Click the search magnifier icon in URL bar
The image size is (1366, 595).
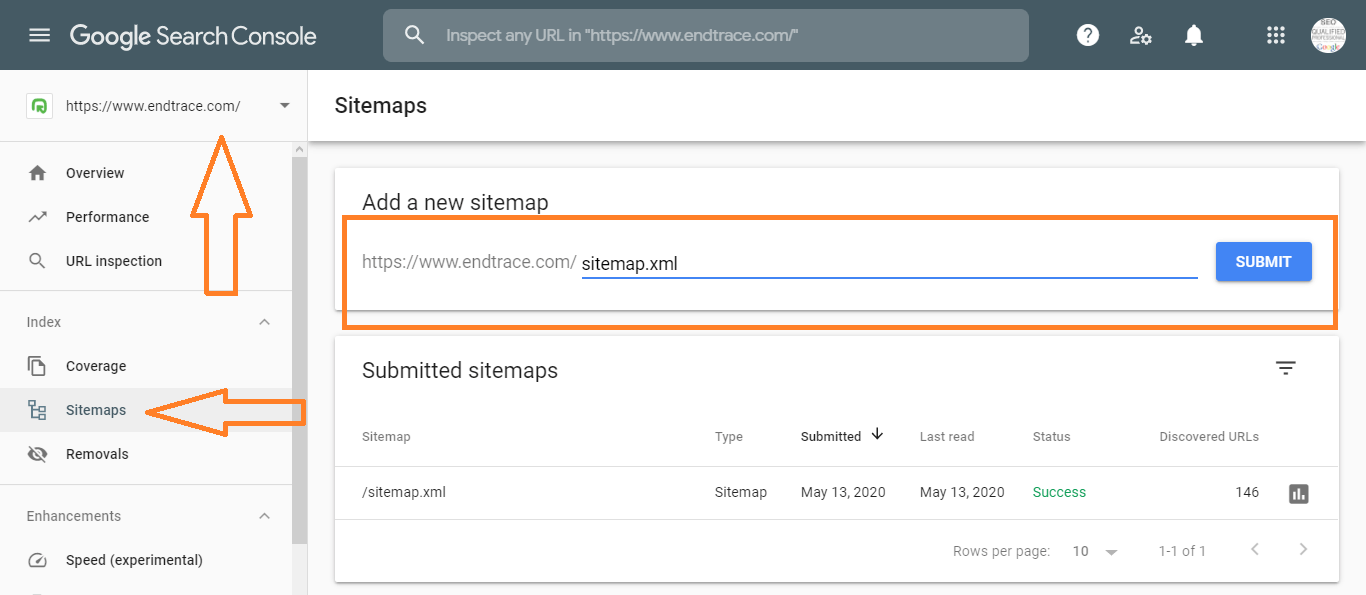[x=415, y=35]
